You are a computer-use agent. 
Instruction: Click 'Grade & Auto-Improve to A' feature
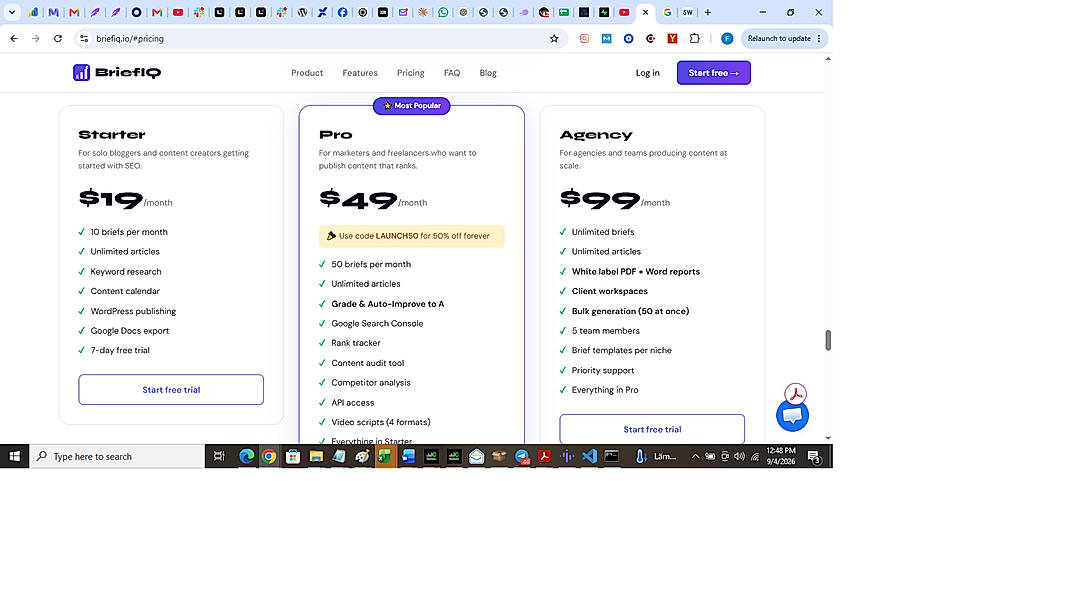click(388, 304)
